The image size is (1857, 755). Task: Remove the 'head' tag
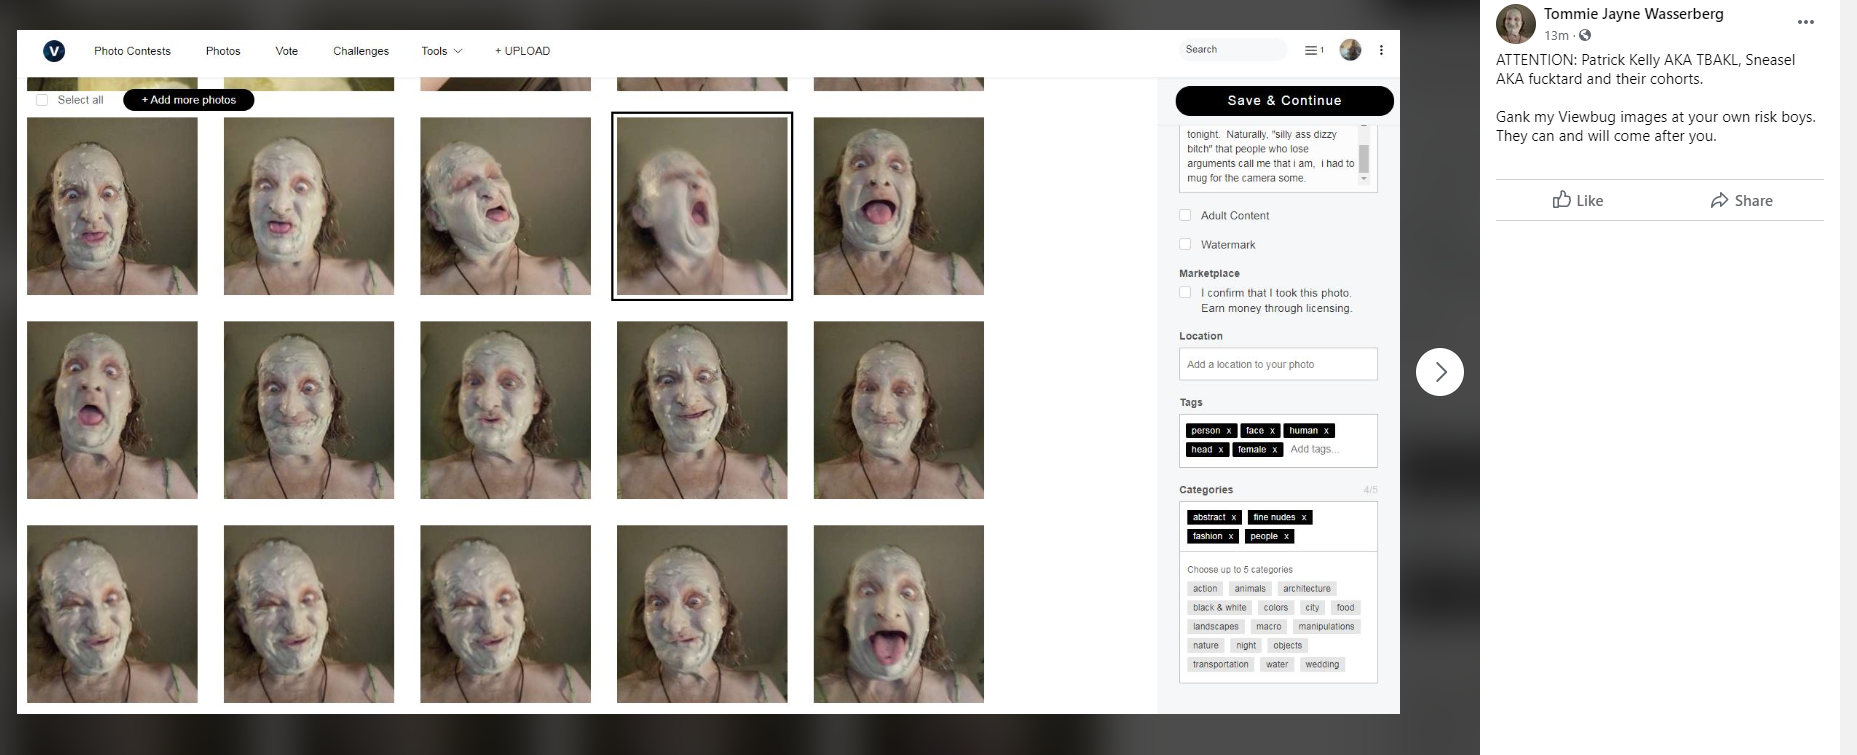pos(1221,450)
